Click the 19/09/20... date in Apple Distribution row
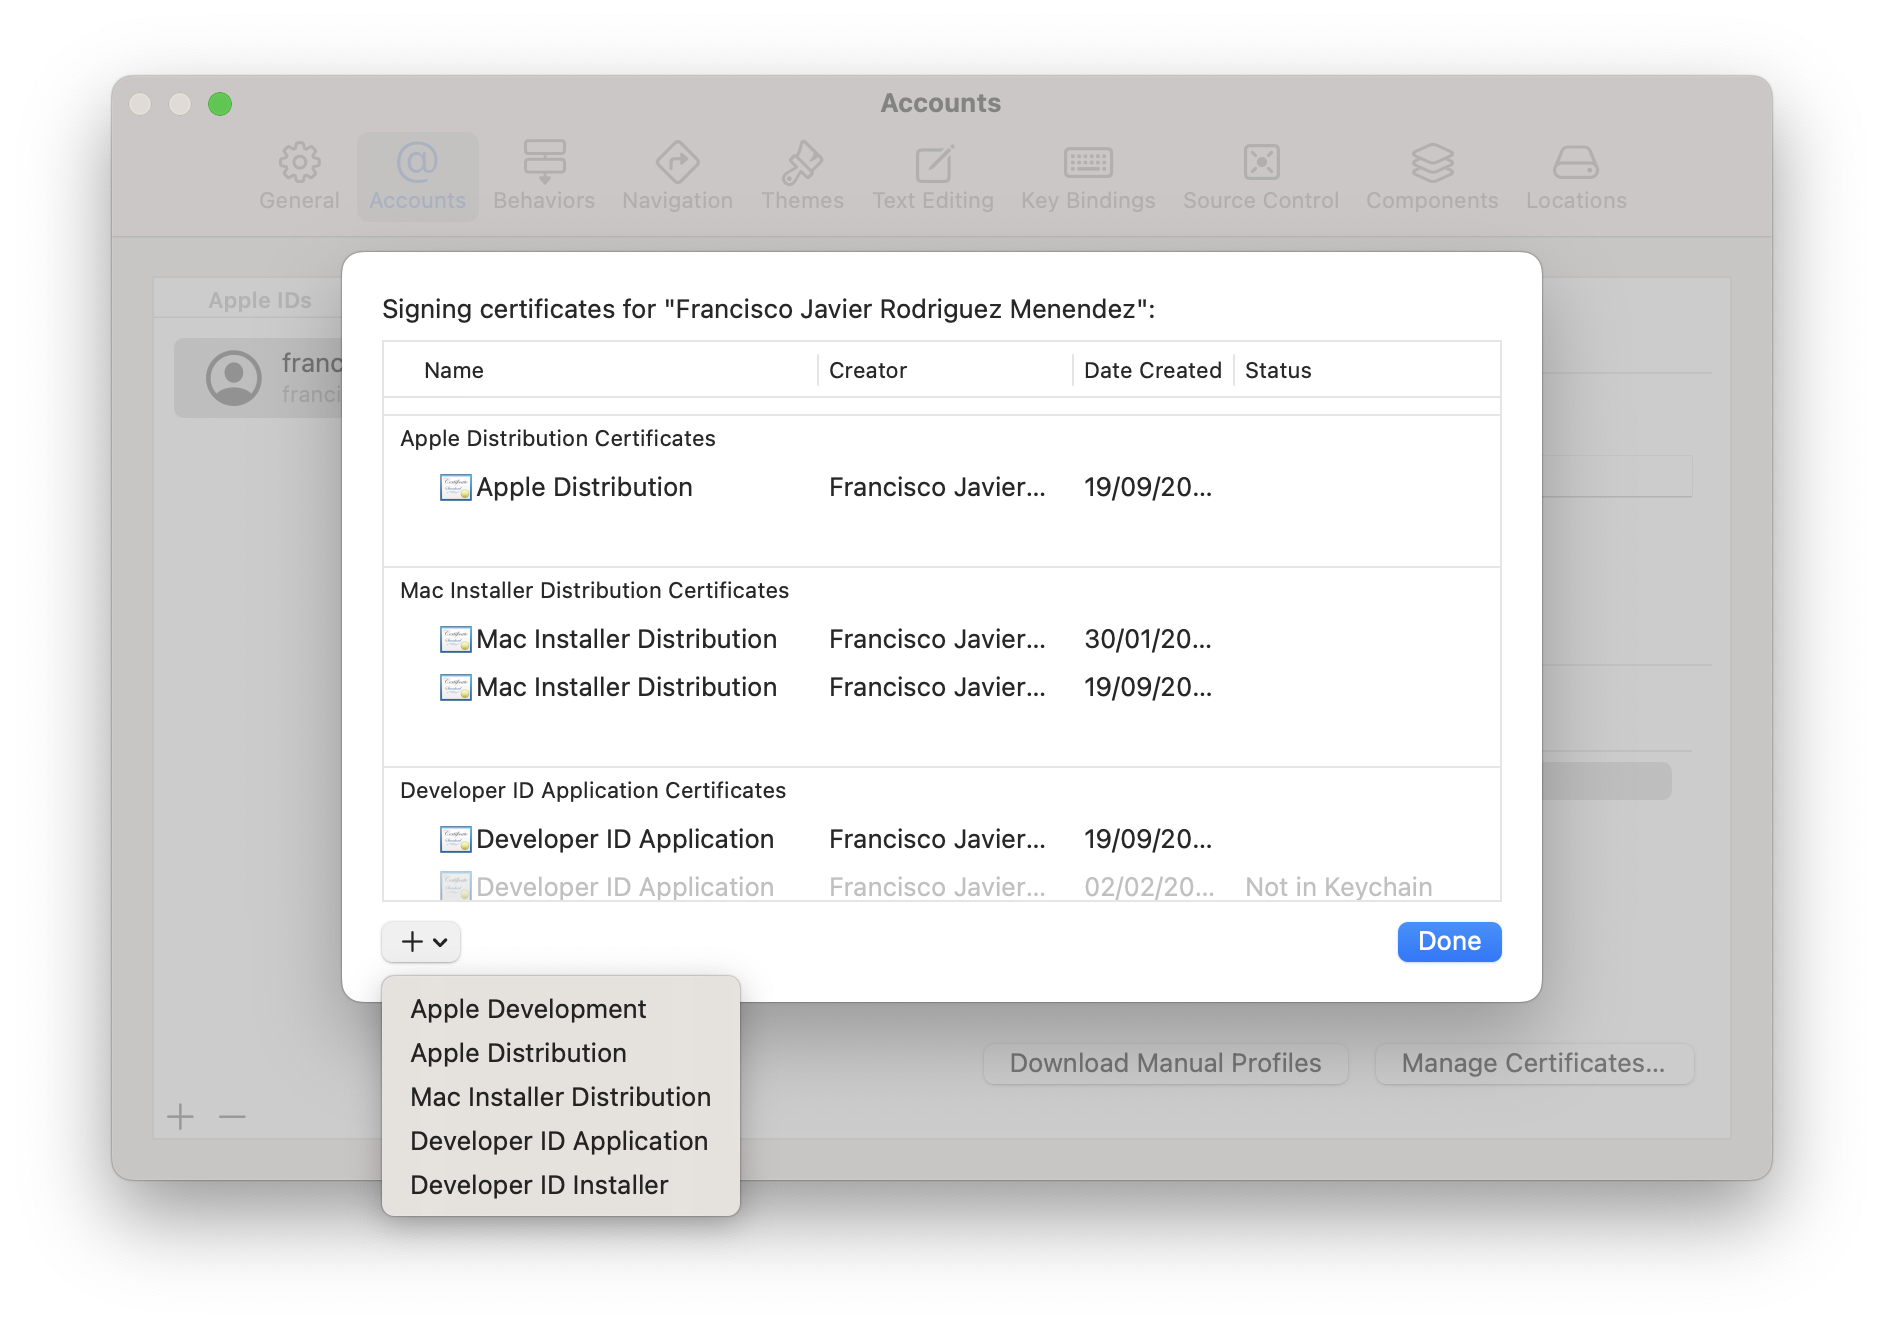This screenshot has height=1328, width=1884. click(x=1148, y=488)
